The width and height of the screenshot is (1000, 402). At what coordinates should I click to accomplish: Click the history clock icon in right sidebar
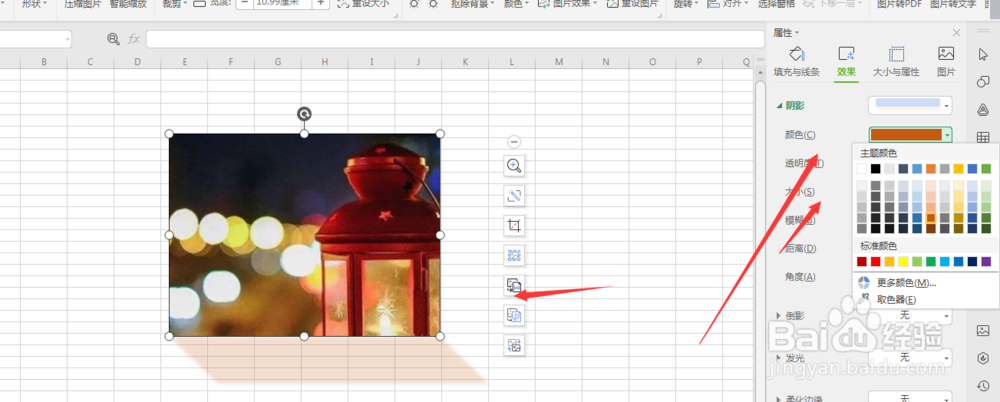pos(983,385)
